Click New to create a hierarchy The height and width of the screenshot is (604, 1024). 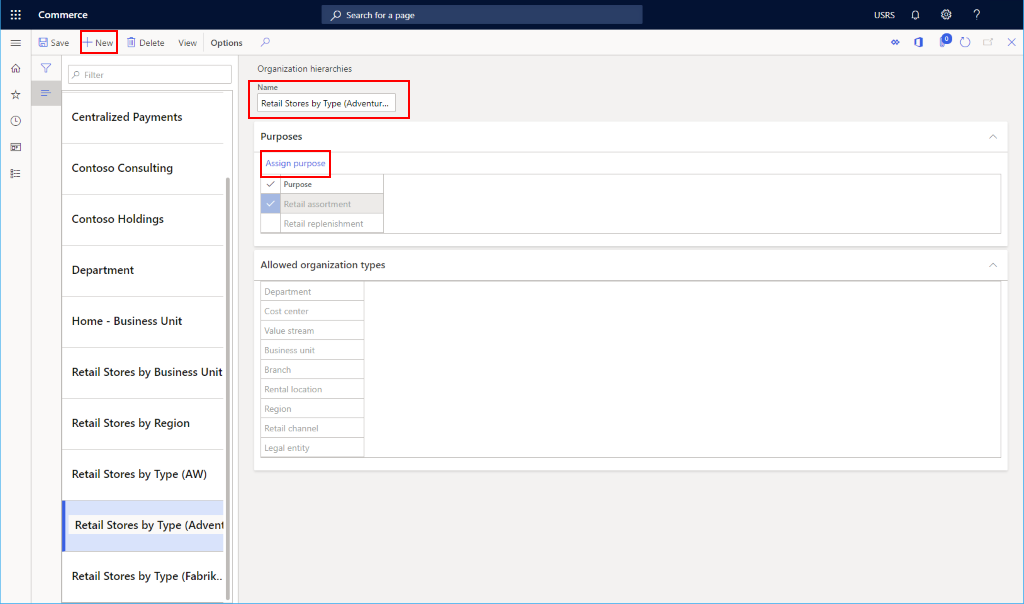pyautogui.click(x=99, y=42)
